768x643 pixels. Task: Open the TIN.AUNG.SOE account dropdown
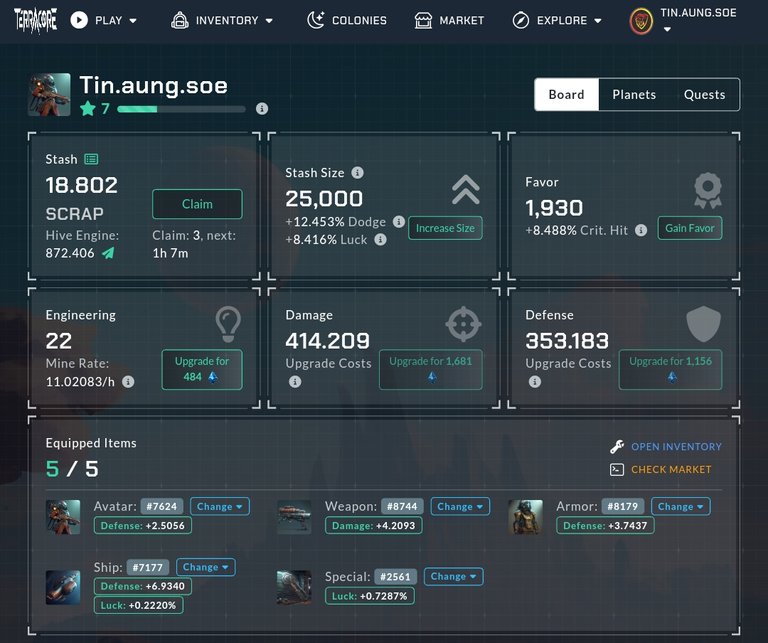(667, 29)
